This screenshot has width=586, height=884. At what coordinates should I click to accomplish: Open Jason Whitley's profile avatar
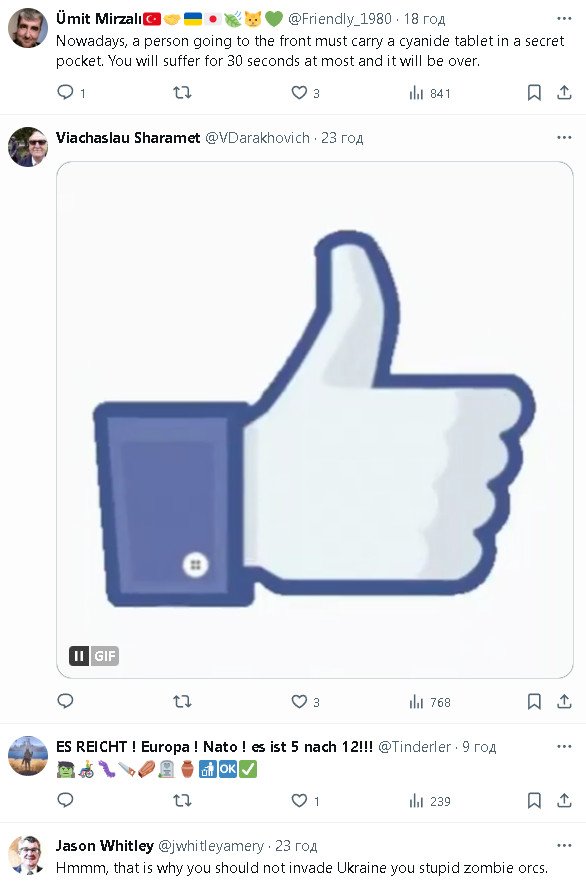(x=27, y=855)
